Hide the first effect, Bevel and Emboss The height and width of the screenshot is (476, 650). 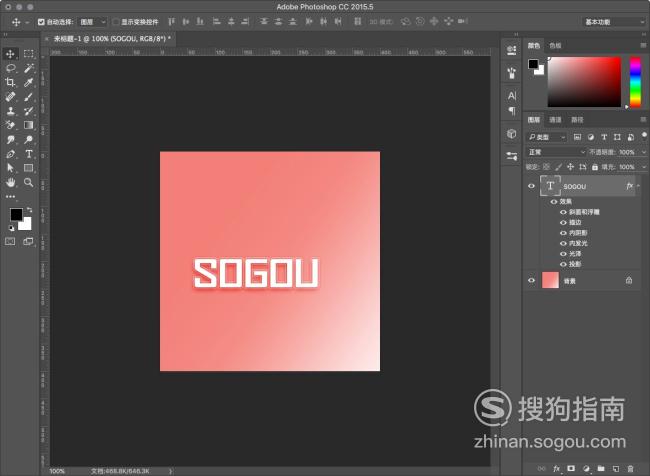(563, 212)
